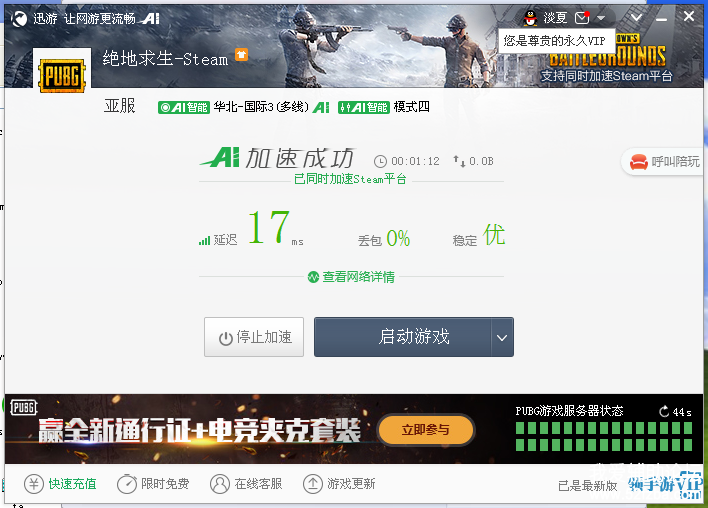This screenshot has width=708, height=508.
Task: Click the orange shirt icon beside 绝地求生-Steam
Action: coord(242,55)
